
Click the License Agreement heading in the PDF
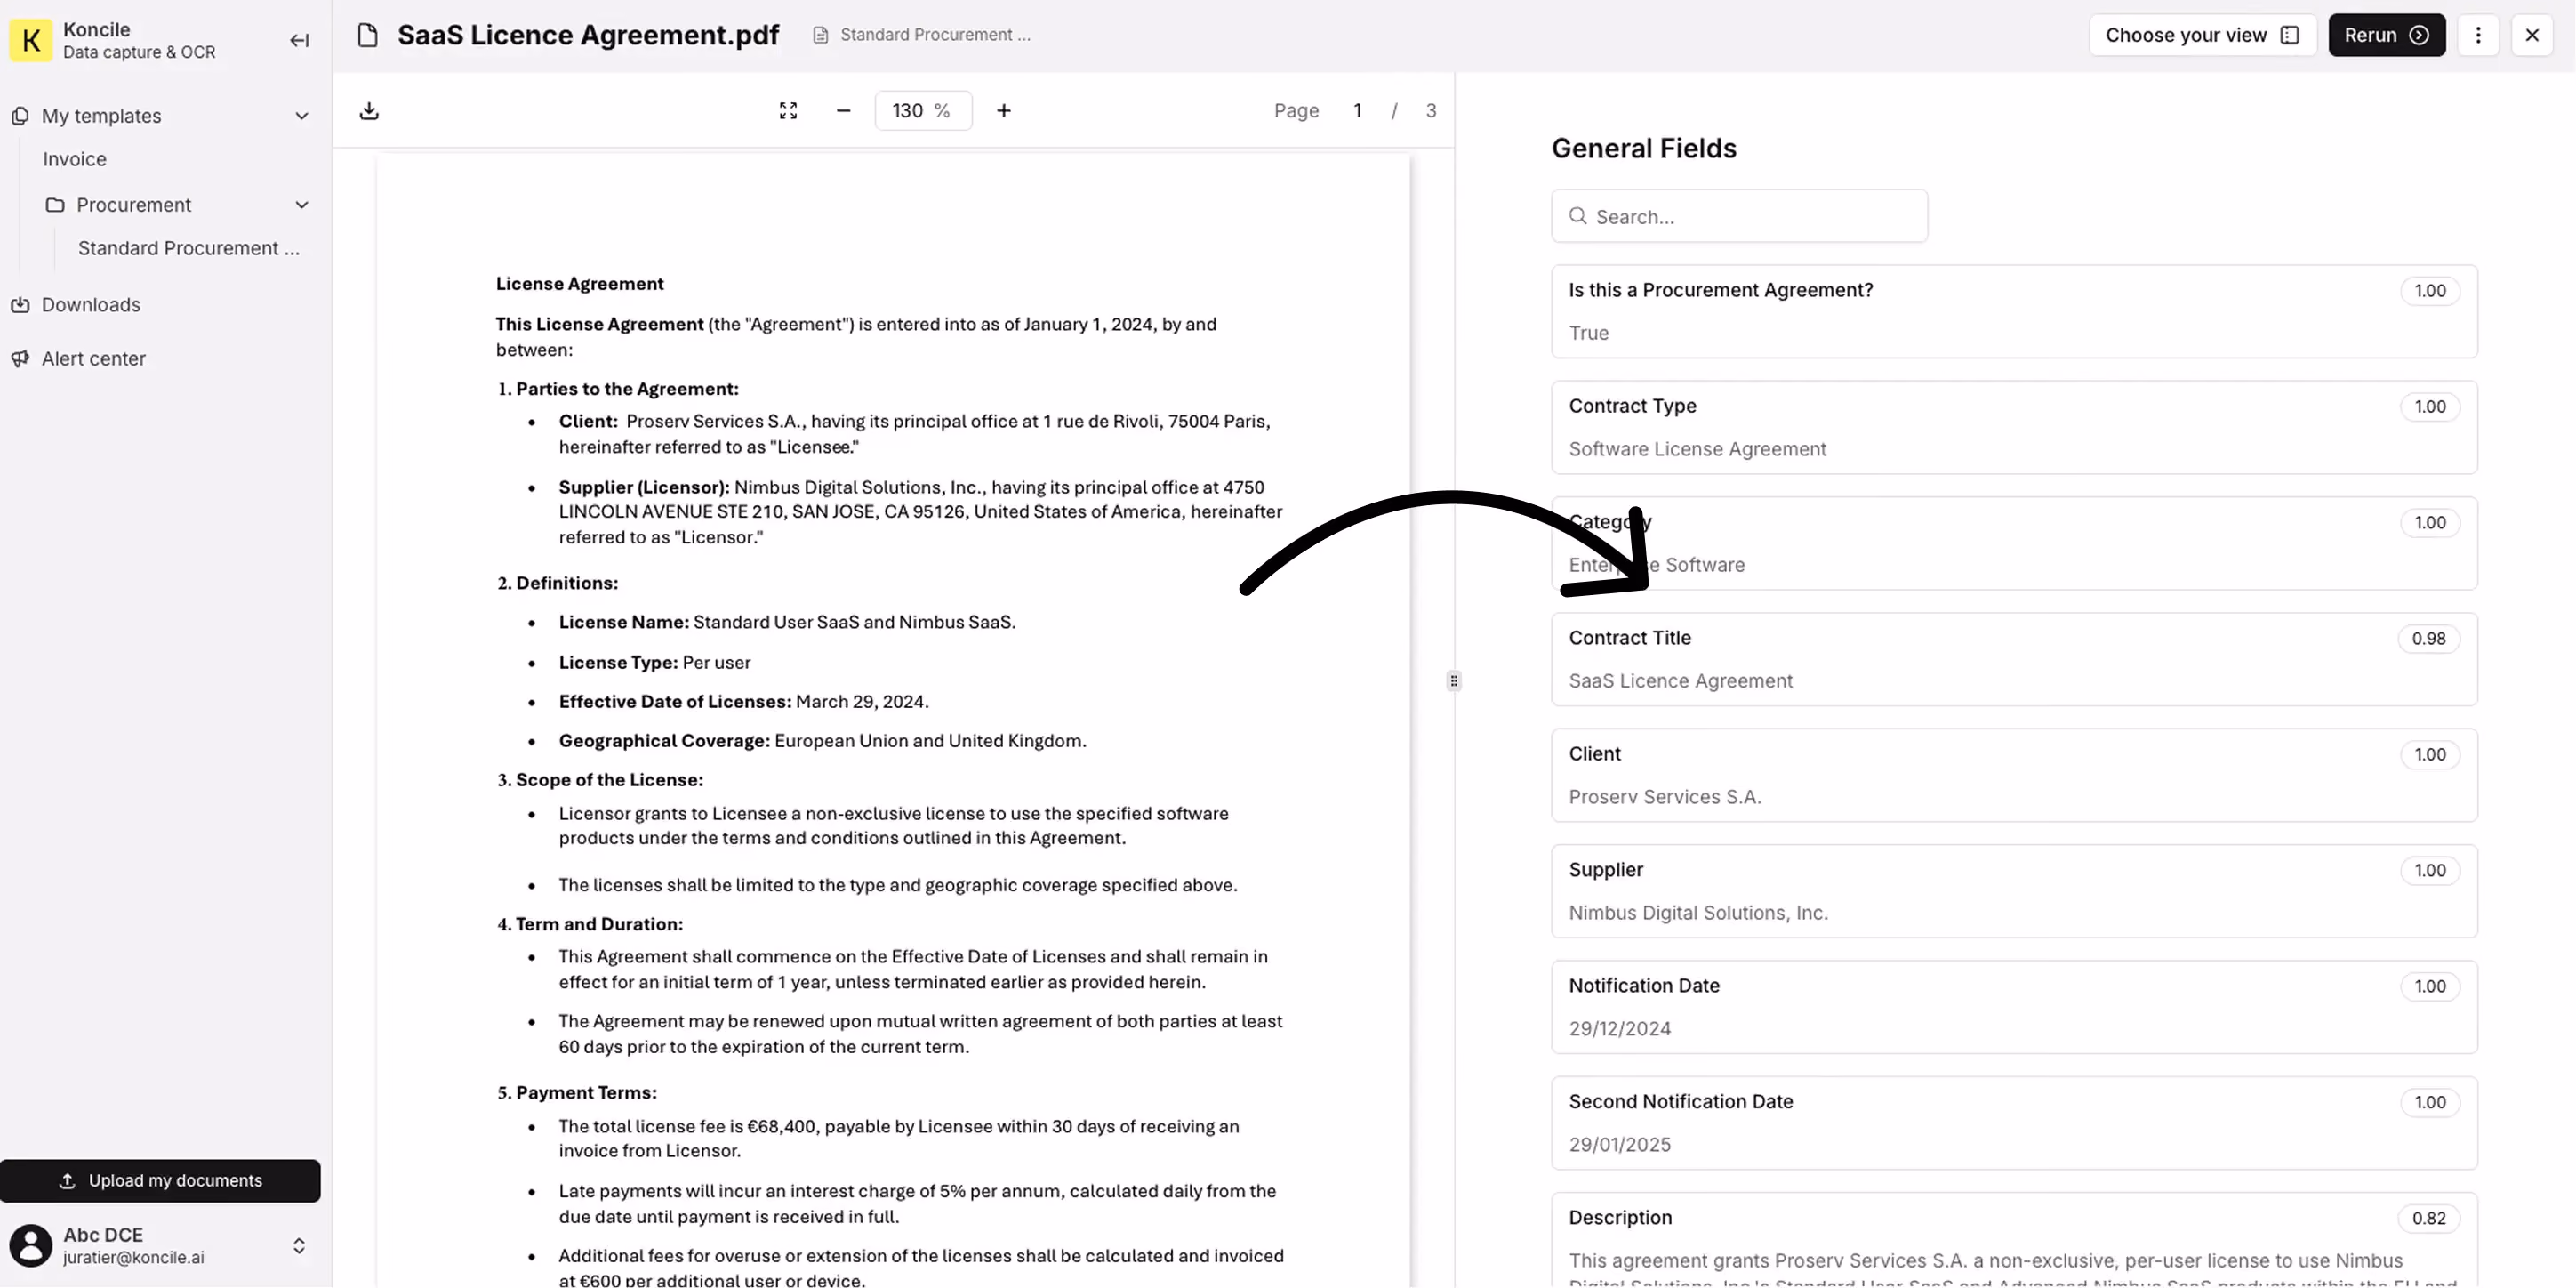(x=580, y=284)
